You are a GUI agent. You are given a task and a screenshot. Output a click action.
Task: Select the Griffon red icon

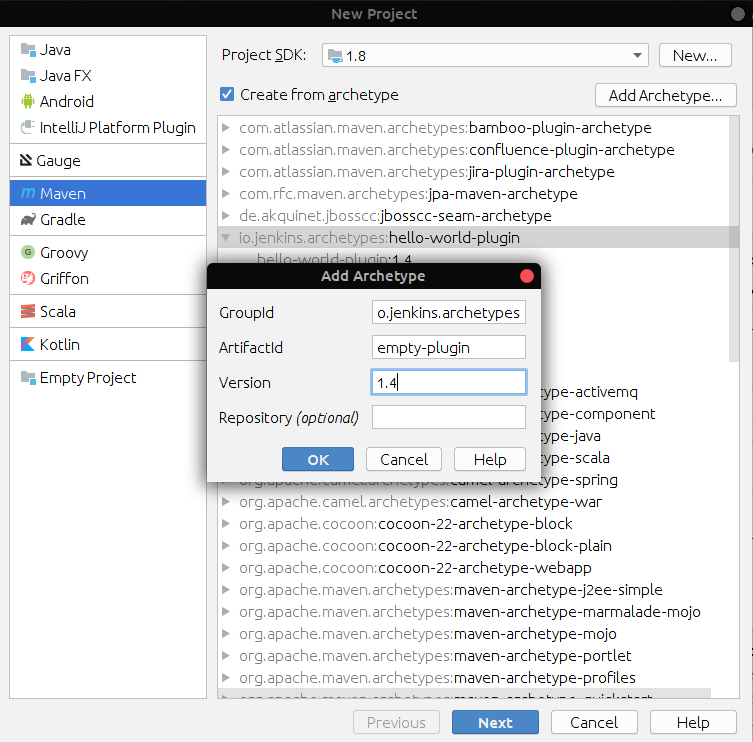click(28, 278)
